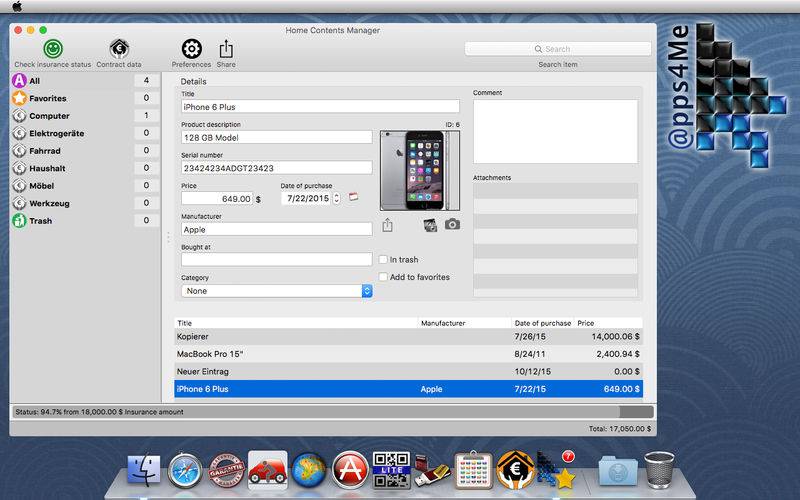The width and height of the screenshot is (800, 500).
Task: Click the Product description field
Action: (x=277, y=137)
